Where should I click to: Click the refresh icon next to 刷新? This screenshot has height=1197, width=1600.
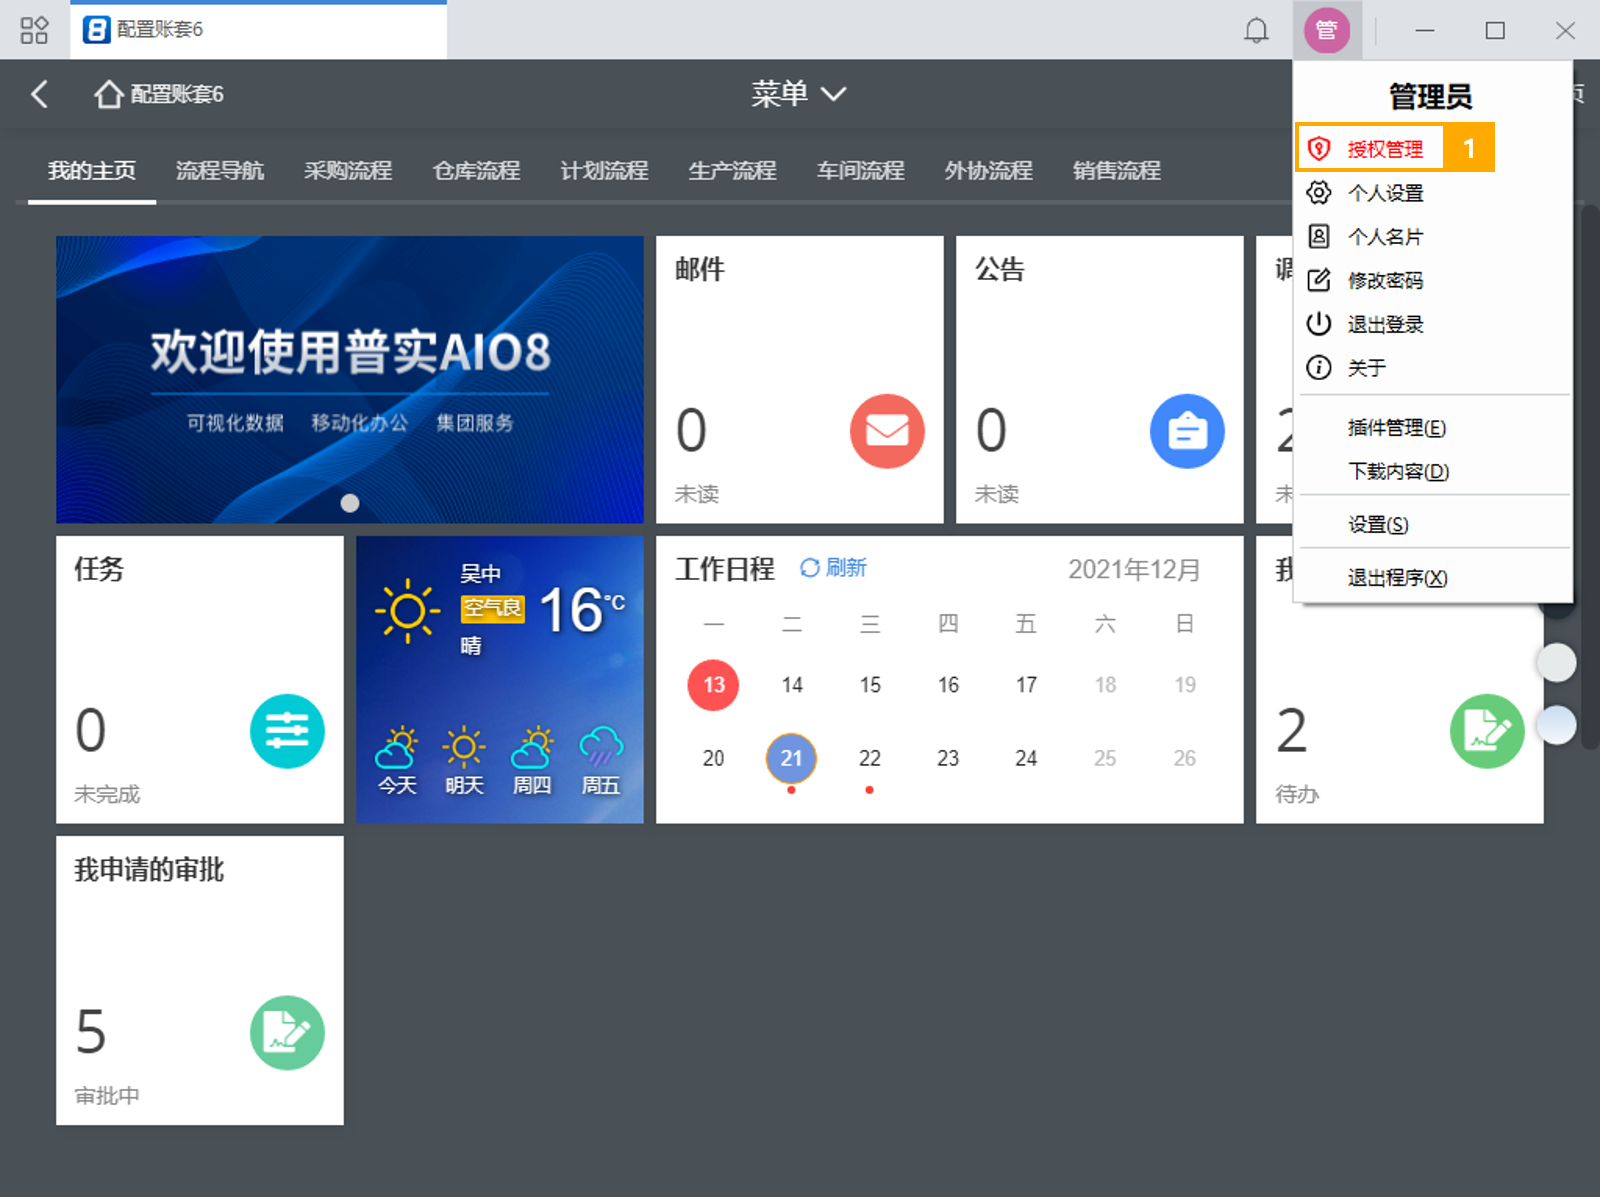click(809, 568)
